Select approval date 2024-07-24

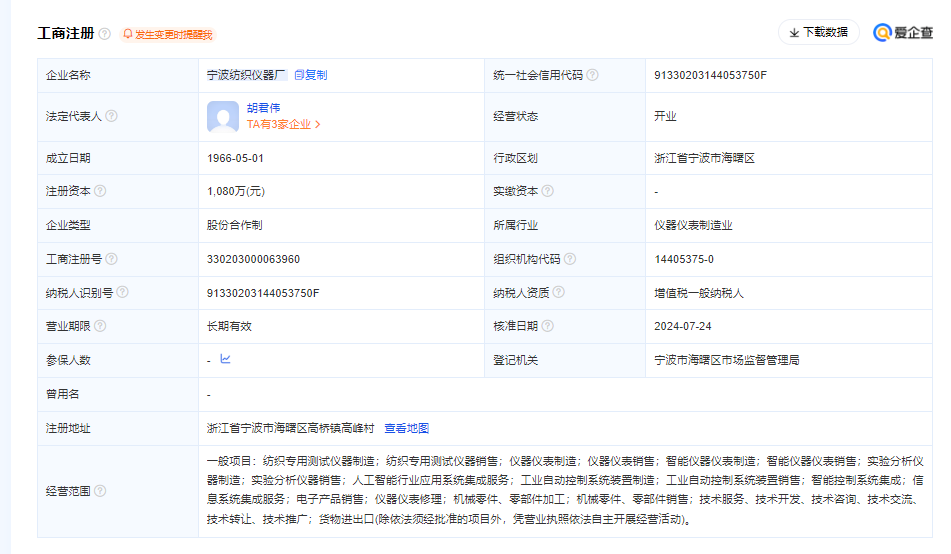pos(682,326)
